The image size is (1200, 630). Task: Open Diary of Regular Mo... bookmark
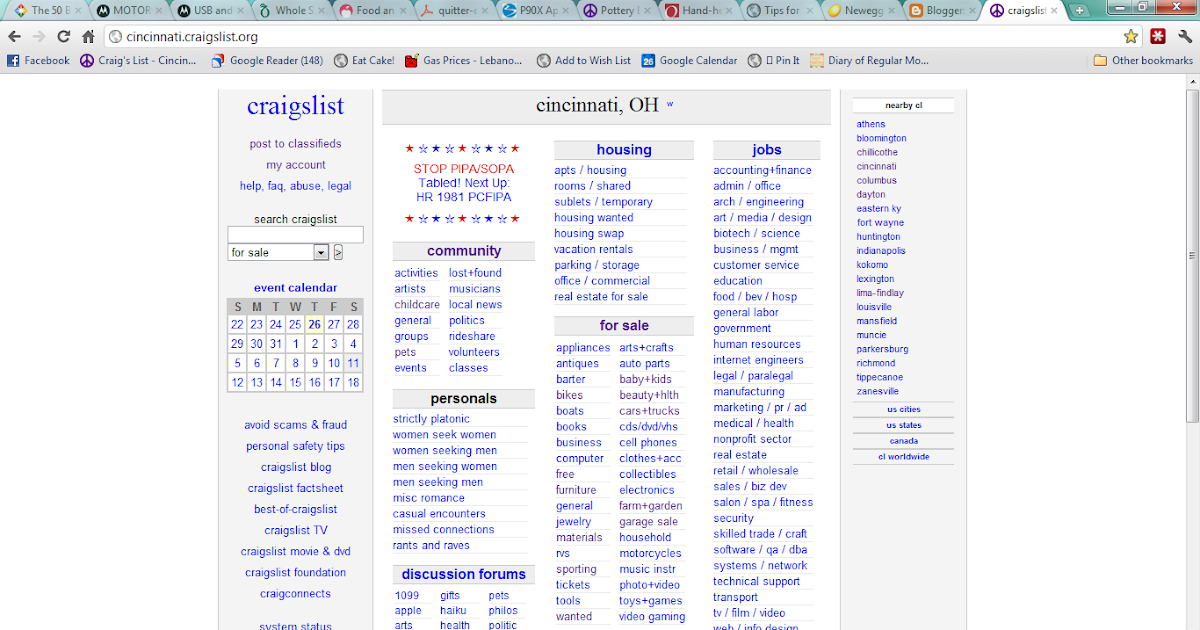pyautogui.click(x=870, y=60)
